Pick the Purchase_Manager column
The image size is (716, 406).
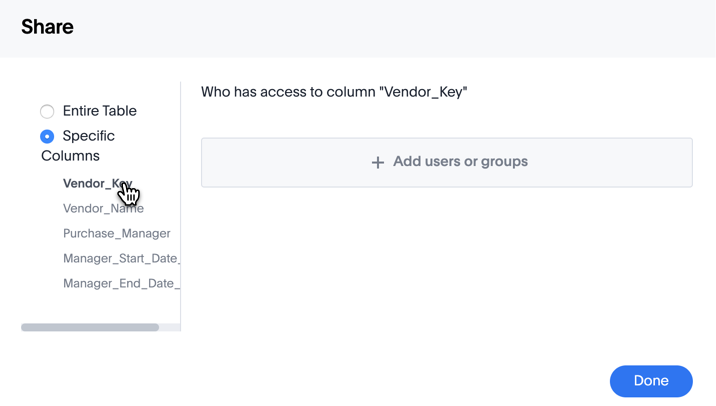tap(116, 233)
